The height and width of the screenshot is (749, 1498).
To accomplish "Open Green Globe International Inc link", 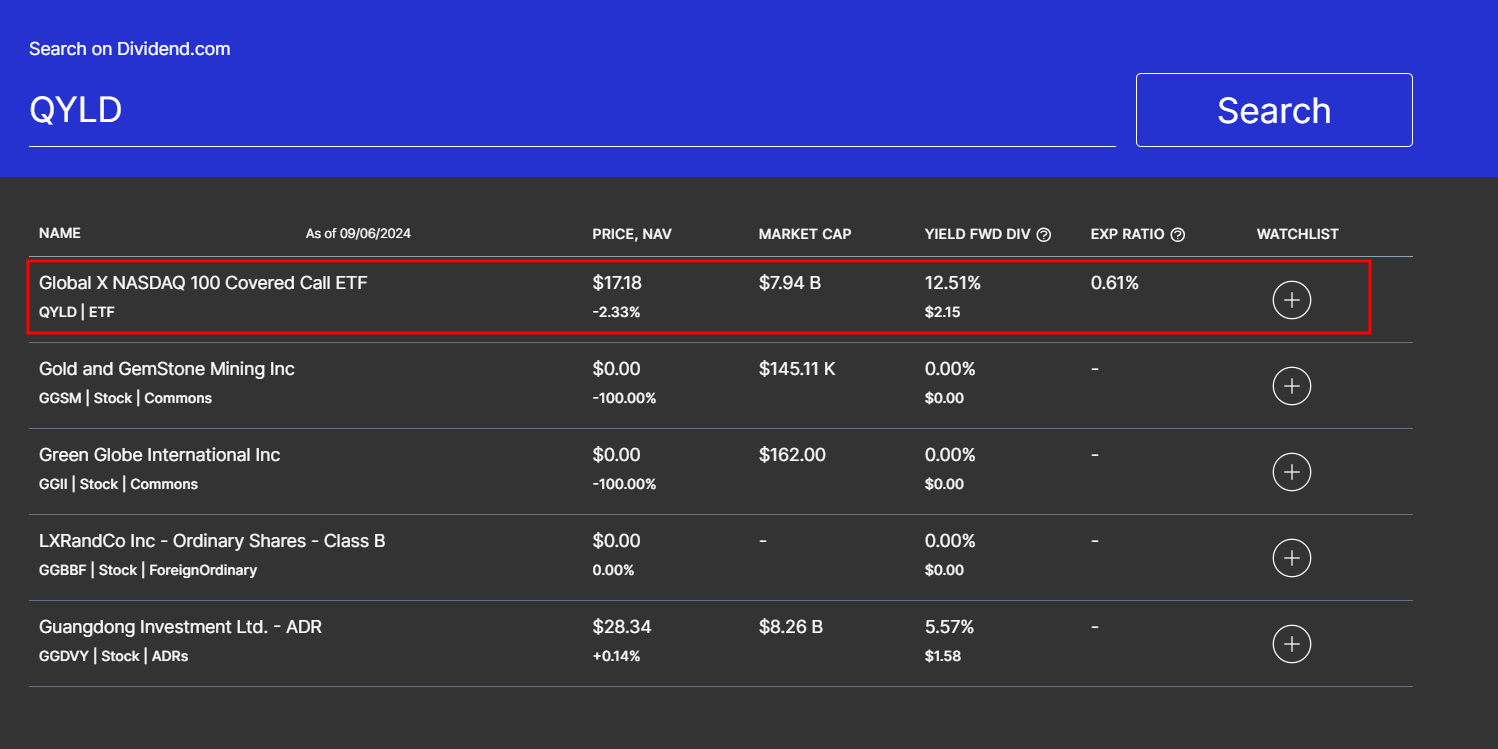I will [x=159, y=455].
